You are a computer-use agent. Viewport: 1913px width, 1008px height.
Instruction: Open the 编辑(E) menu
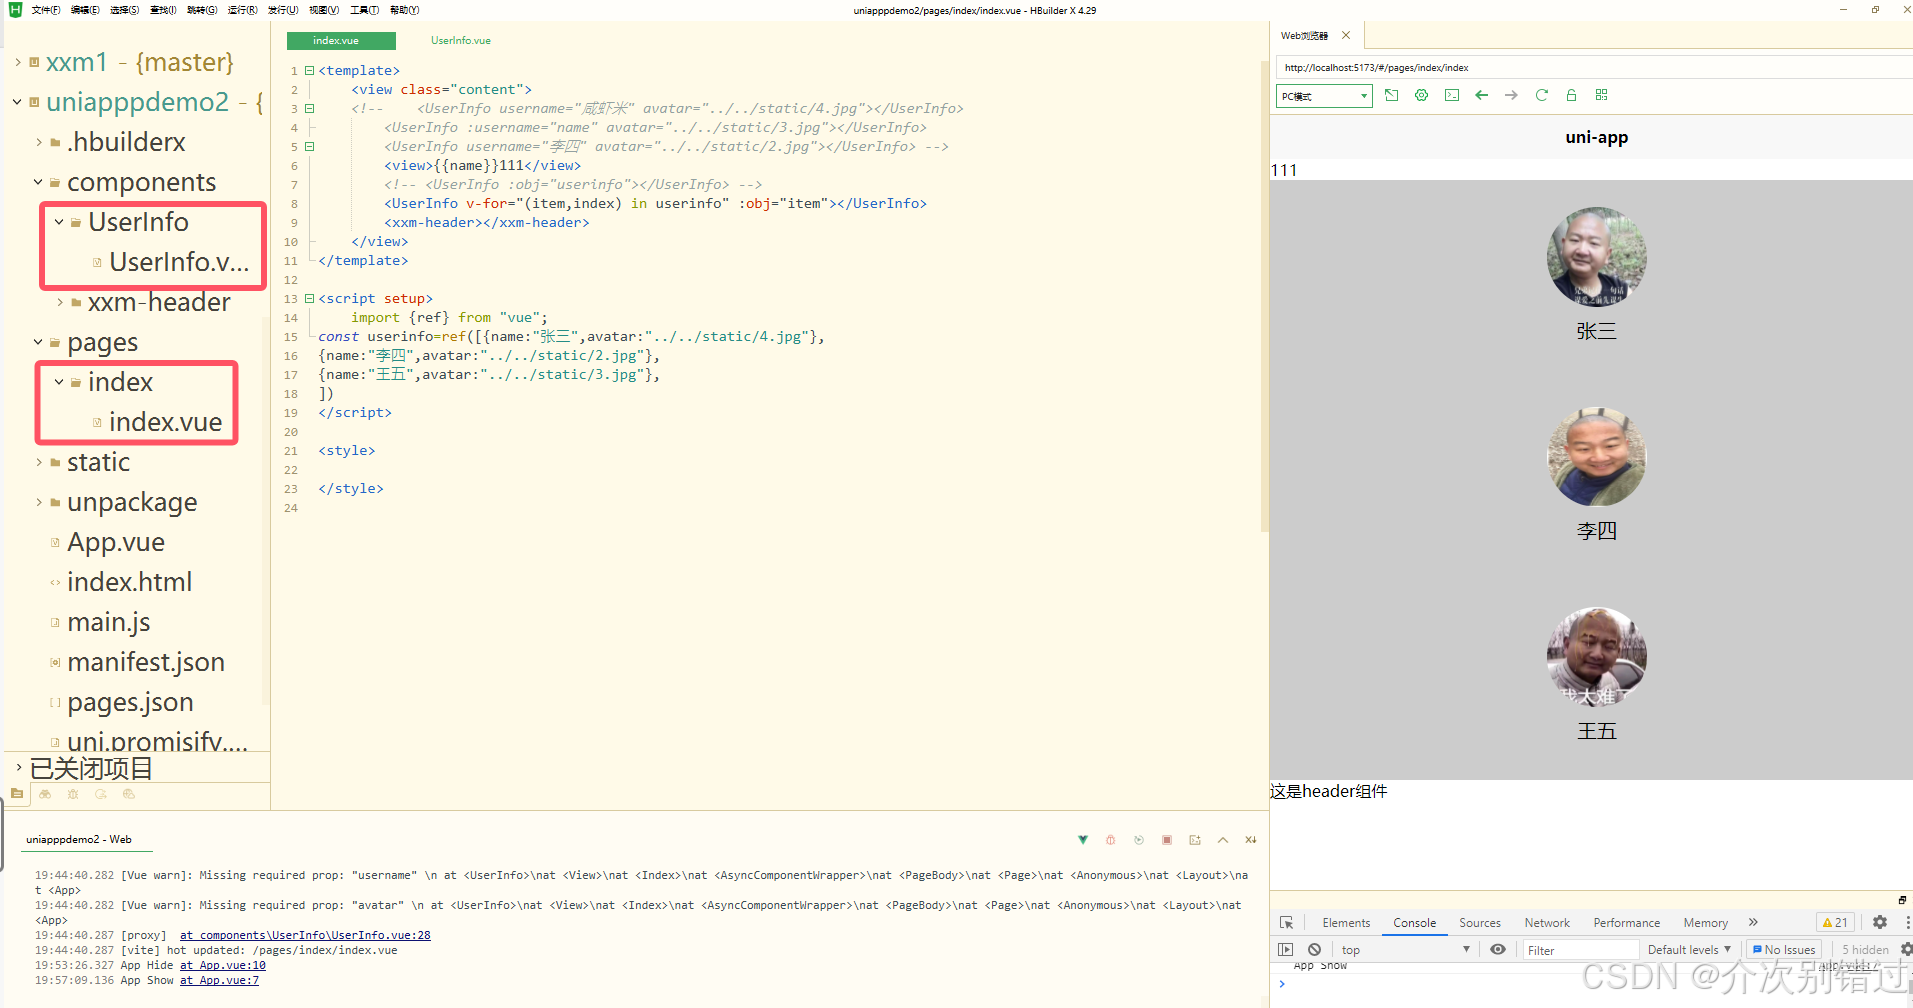(x=85, y=10)
